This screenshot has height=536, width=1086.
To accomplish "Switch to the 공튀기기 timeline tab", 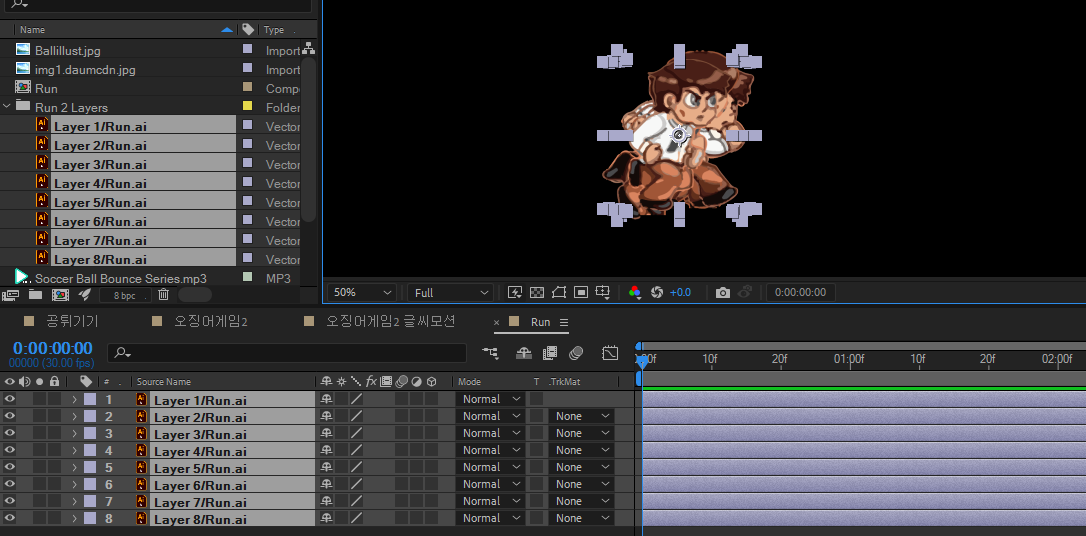I will click(72, 321).
